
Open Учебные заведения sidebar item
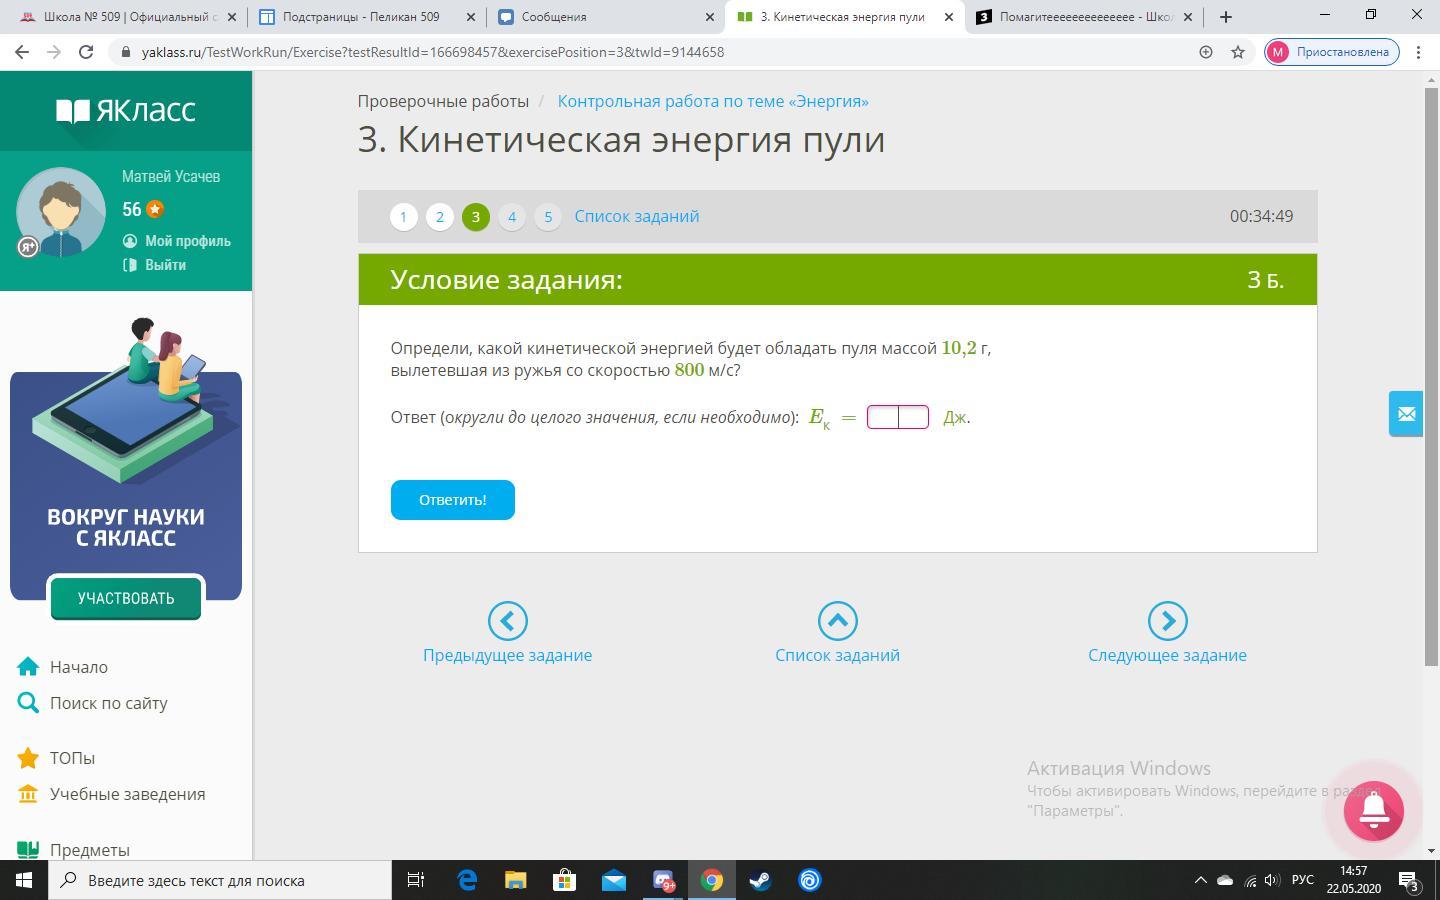112,794
